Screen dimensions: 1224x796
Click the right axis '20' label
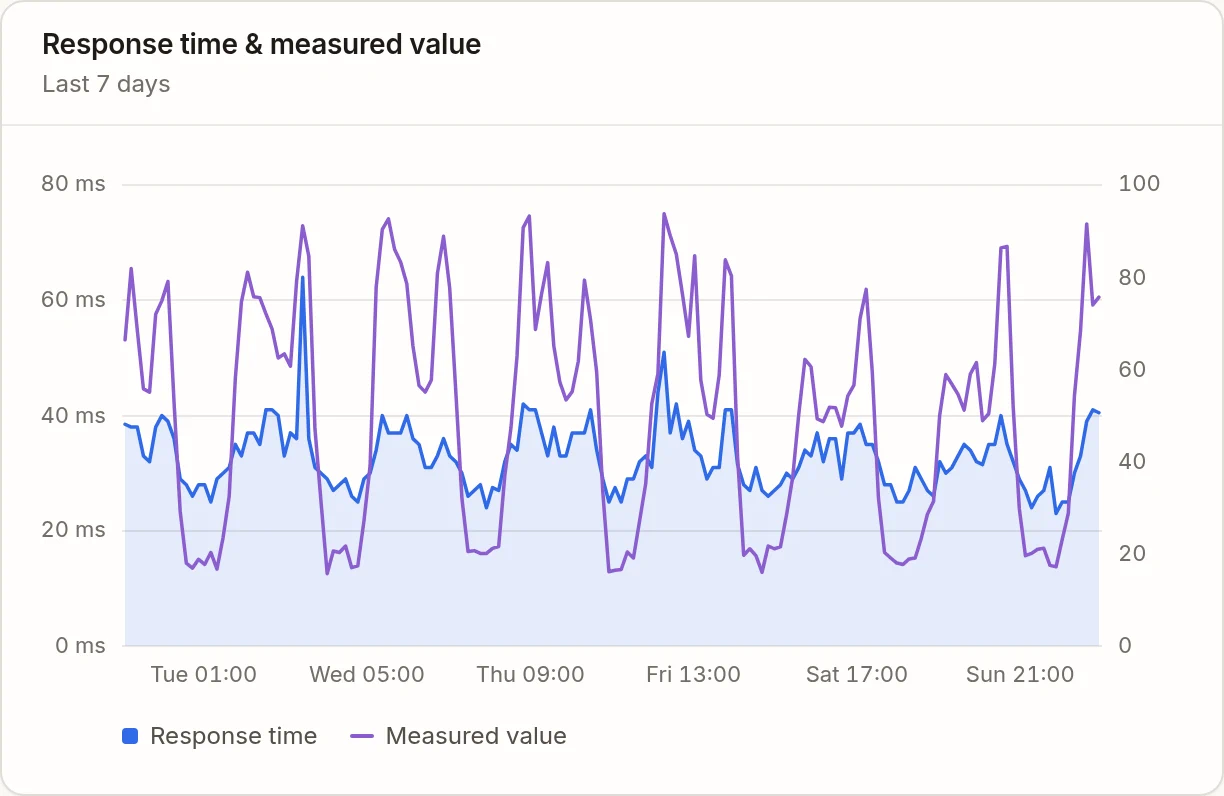point(1134,554)
